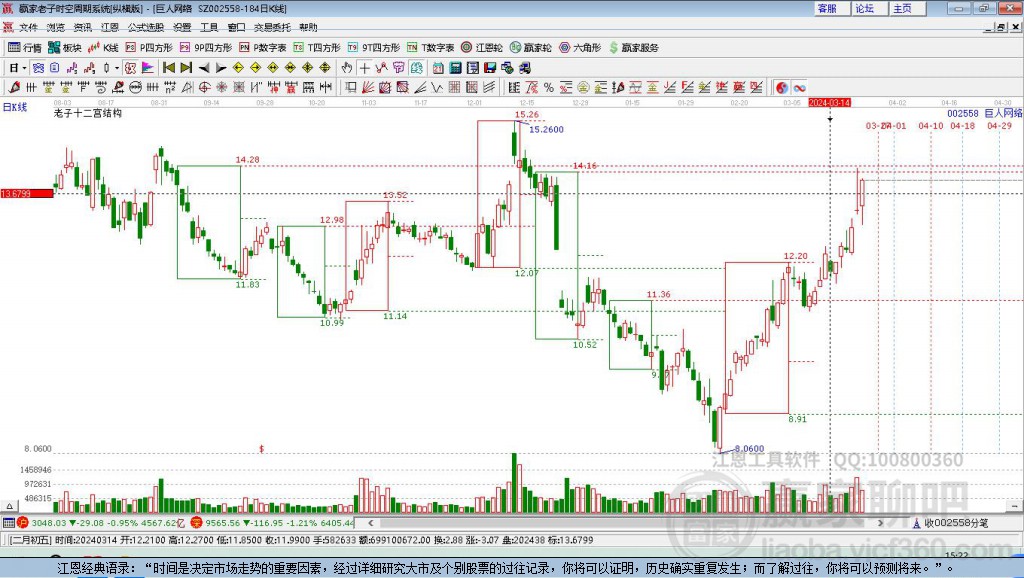The width and height of the screenshot is (1024, 578).
Task: Click the 日K线 label
Action: pos(15,107)
